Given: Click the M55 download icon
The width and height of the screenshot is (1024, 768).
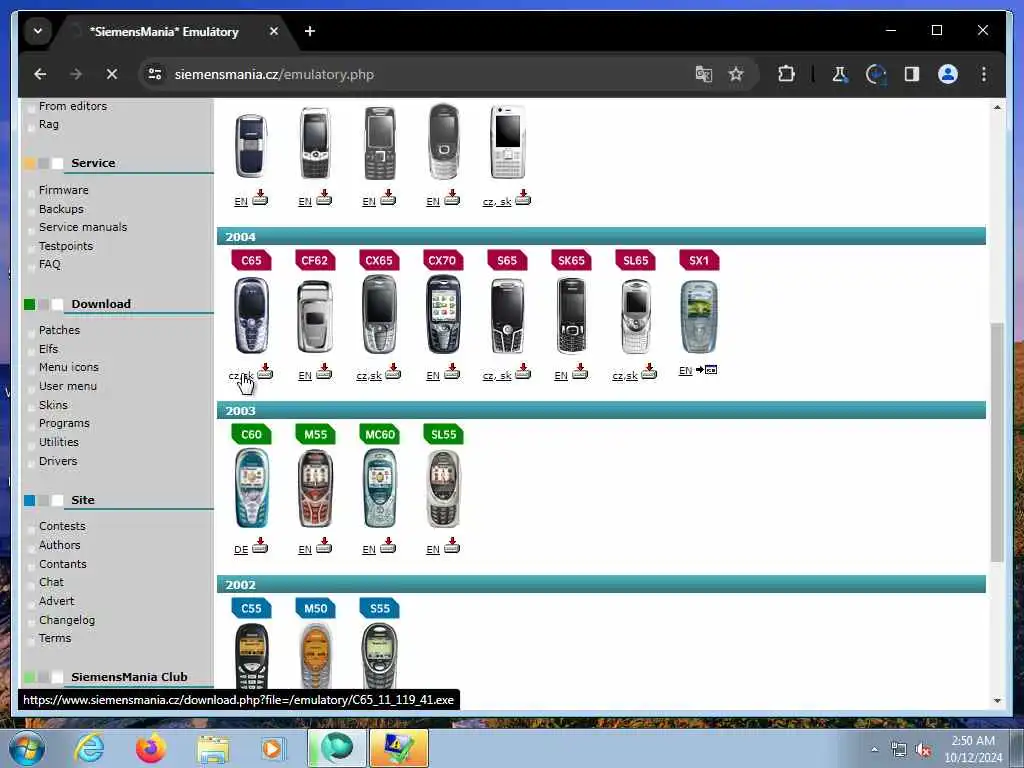Looking at the screenshot, I should coord(324,545).
